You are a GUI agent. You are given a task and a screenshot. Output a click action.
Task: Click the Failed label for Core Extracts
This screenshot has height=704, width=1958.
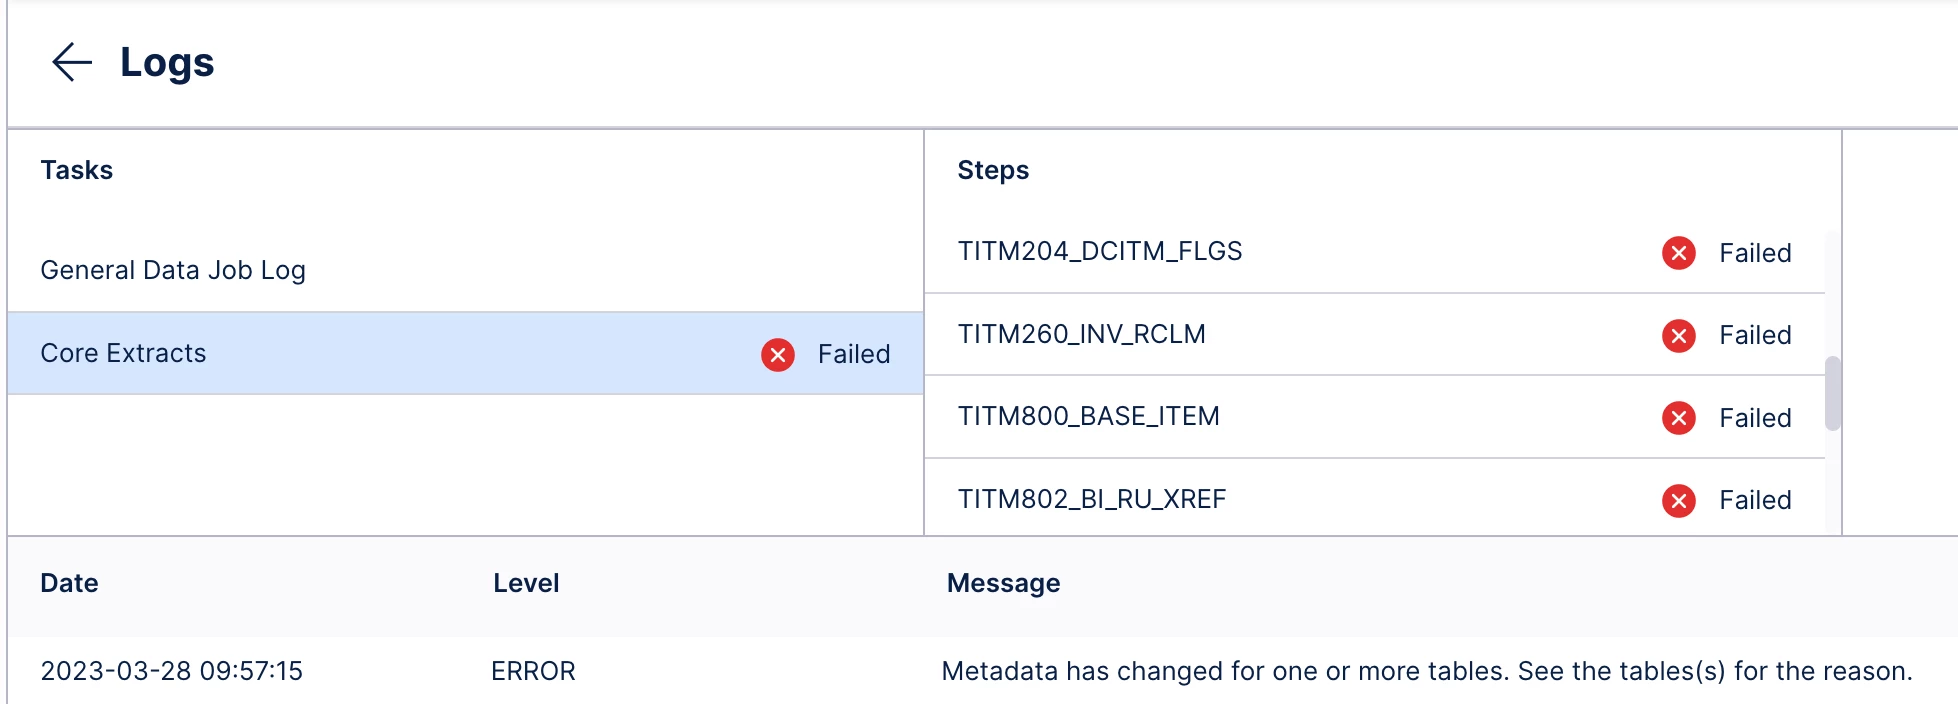click(x=853, y=354)
